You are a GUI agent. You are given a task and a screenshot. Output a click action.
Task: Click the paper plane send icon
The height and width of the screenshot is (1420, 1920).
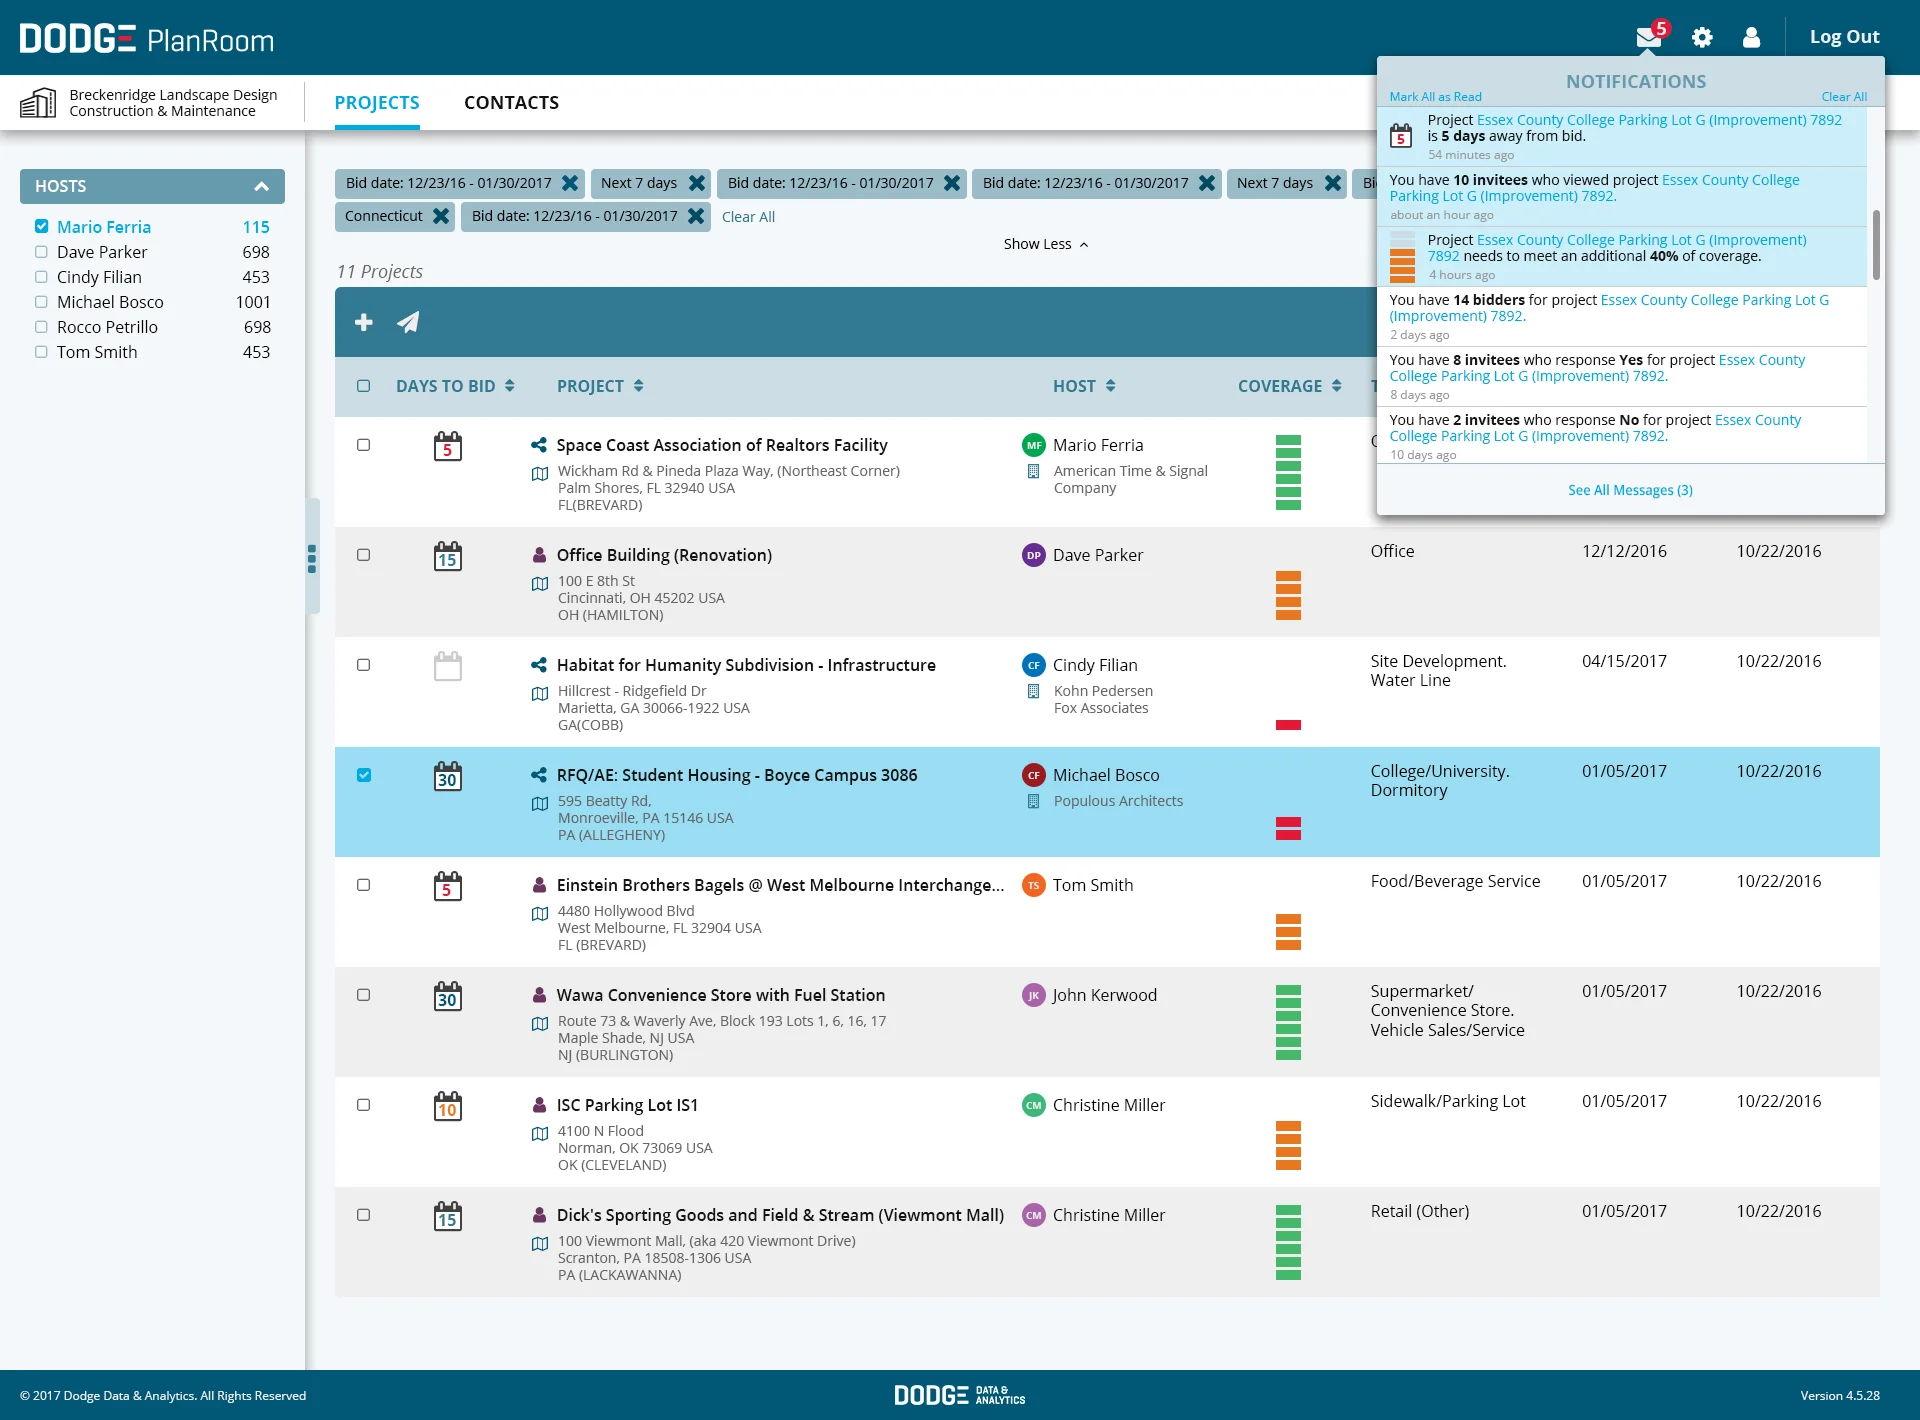coord(408,322)
